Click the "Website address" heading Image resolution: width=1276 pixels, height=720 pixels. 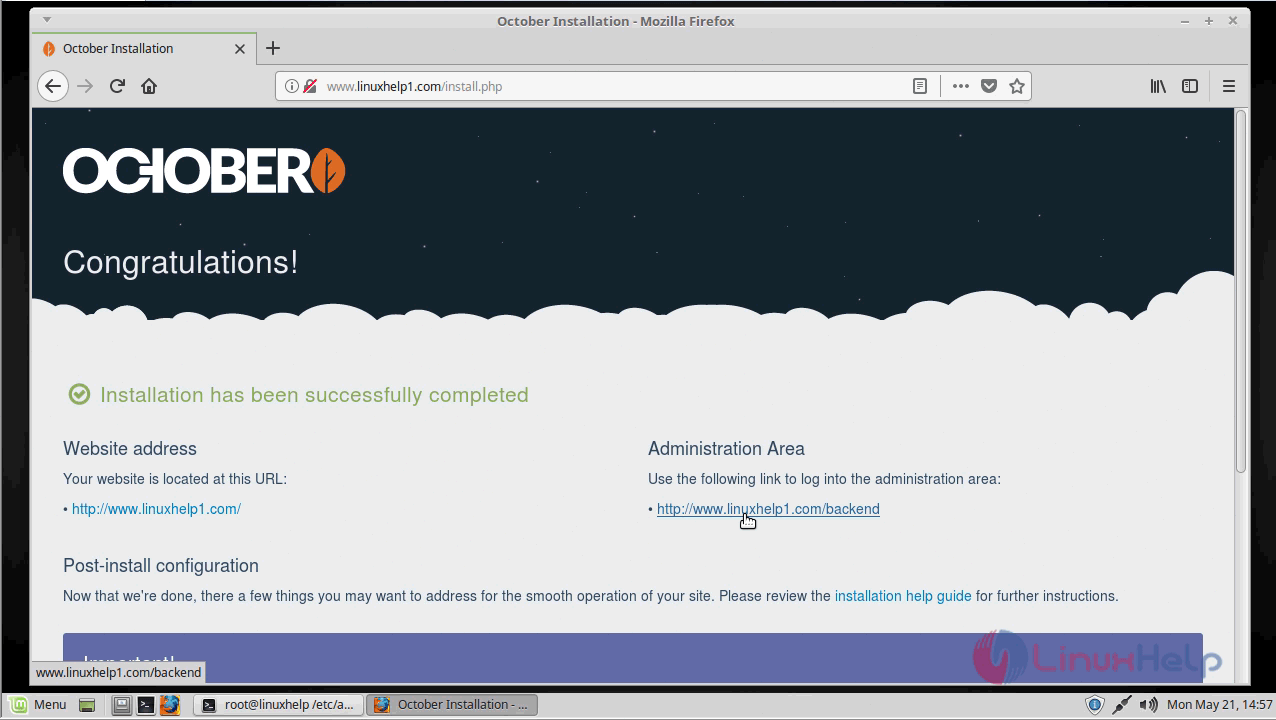pyautogui.click(x=130, y=449)
